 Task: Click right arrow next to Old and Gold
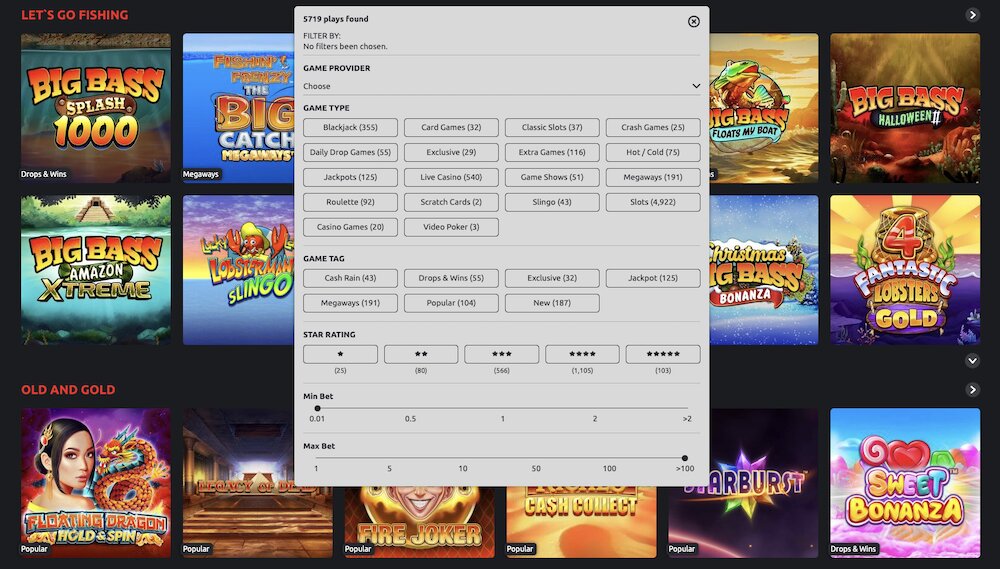tap(972, 389)
